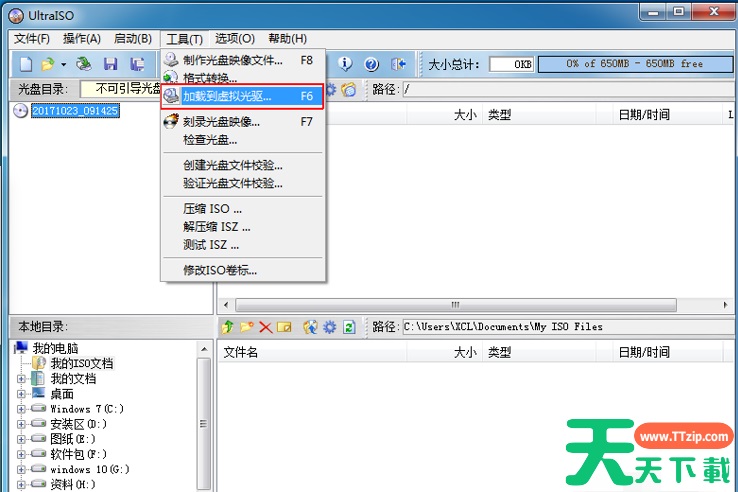Screen dimensions: 738x492
Task: Click the new folder icon in local directory toolbar
Action: (x=246, y=327)
